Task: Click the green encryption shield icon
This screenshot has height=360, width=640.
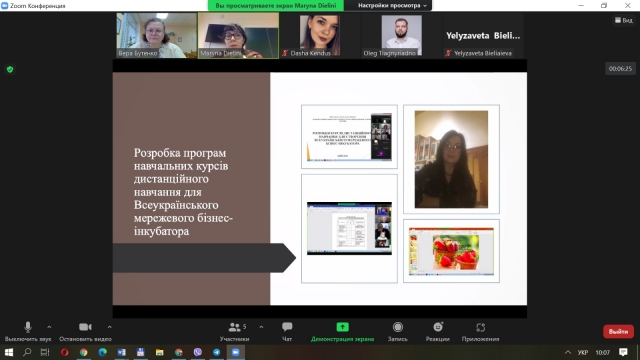Action: click(10, 69)
